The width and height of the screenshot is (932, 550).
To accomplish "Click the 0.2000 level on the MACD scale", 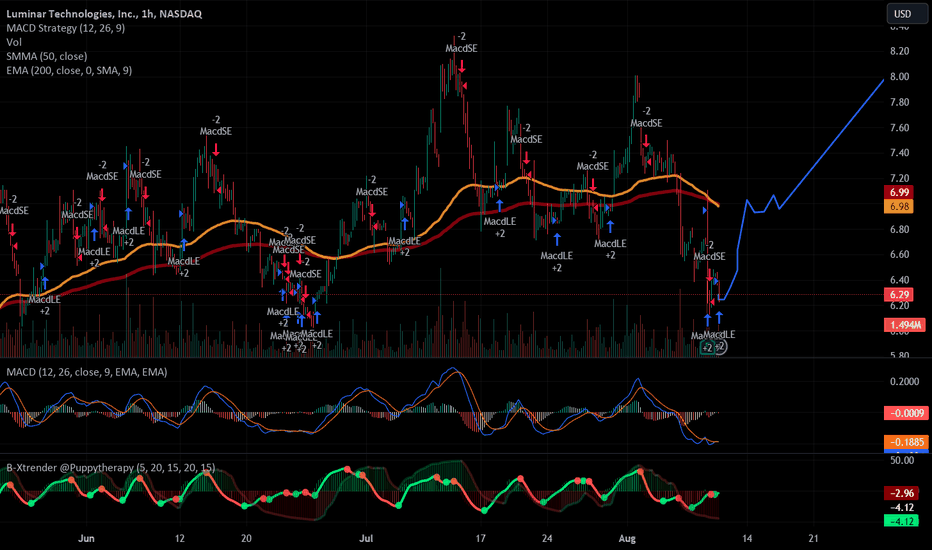I will click(904, 382).
